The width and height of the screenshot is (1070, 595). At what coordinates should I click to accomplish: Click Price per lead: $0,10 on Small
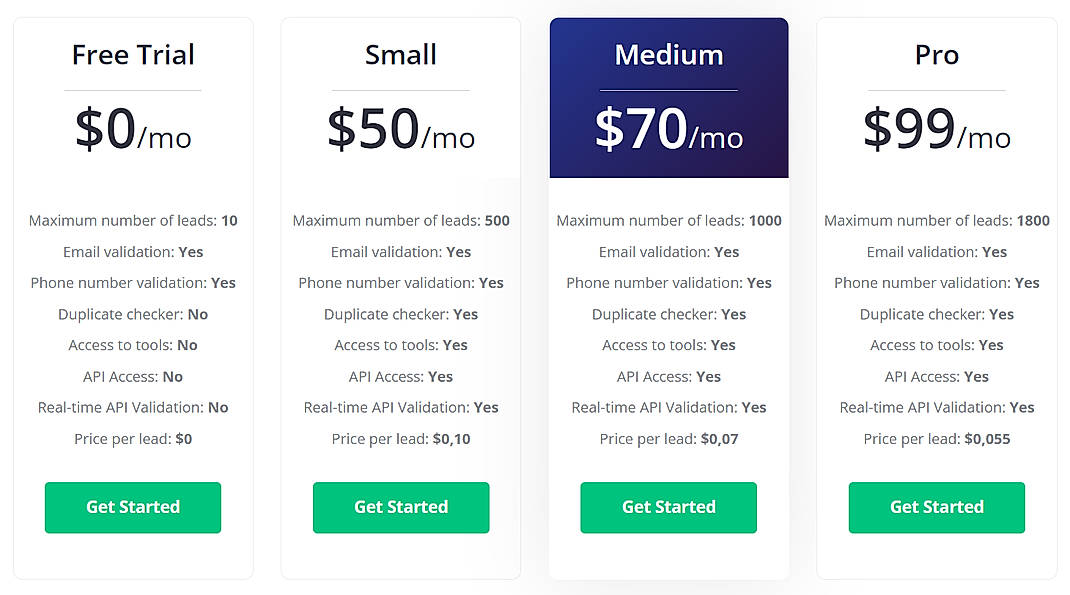[x=400, y=438]
